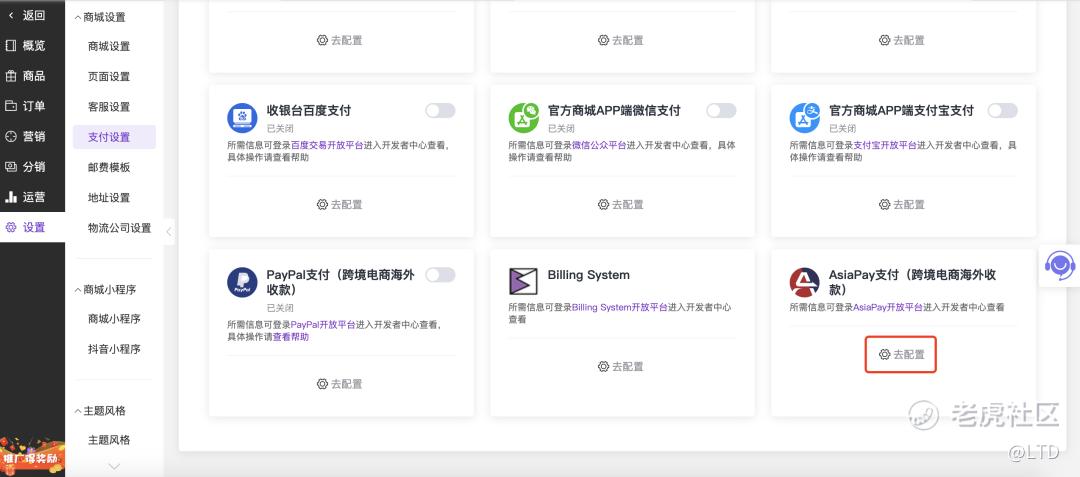Click the Billing System logo

pos(523,282)
